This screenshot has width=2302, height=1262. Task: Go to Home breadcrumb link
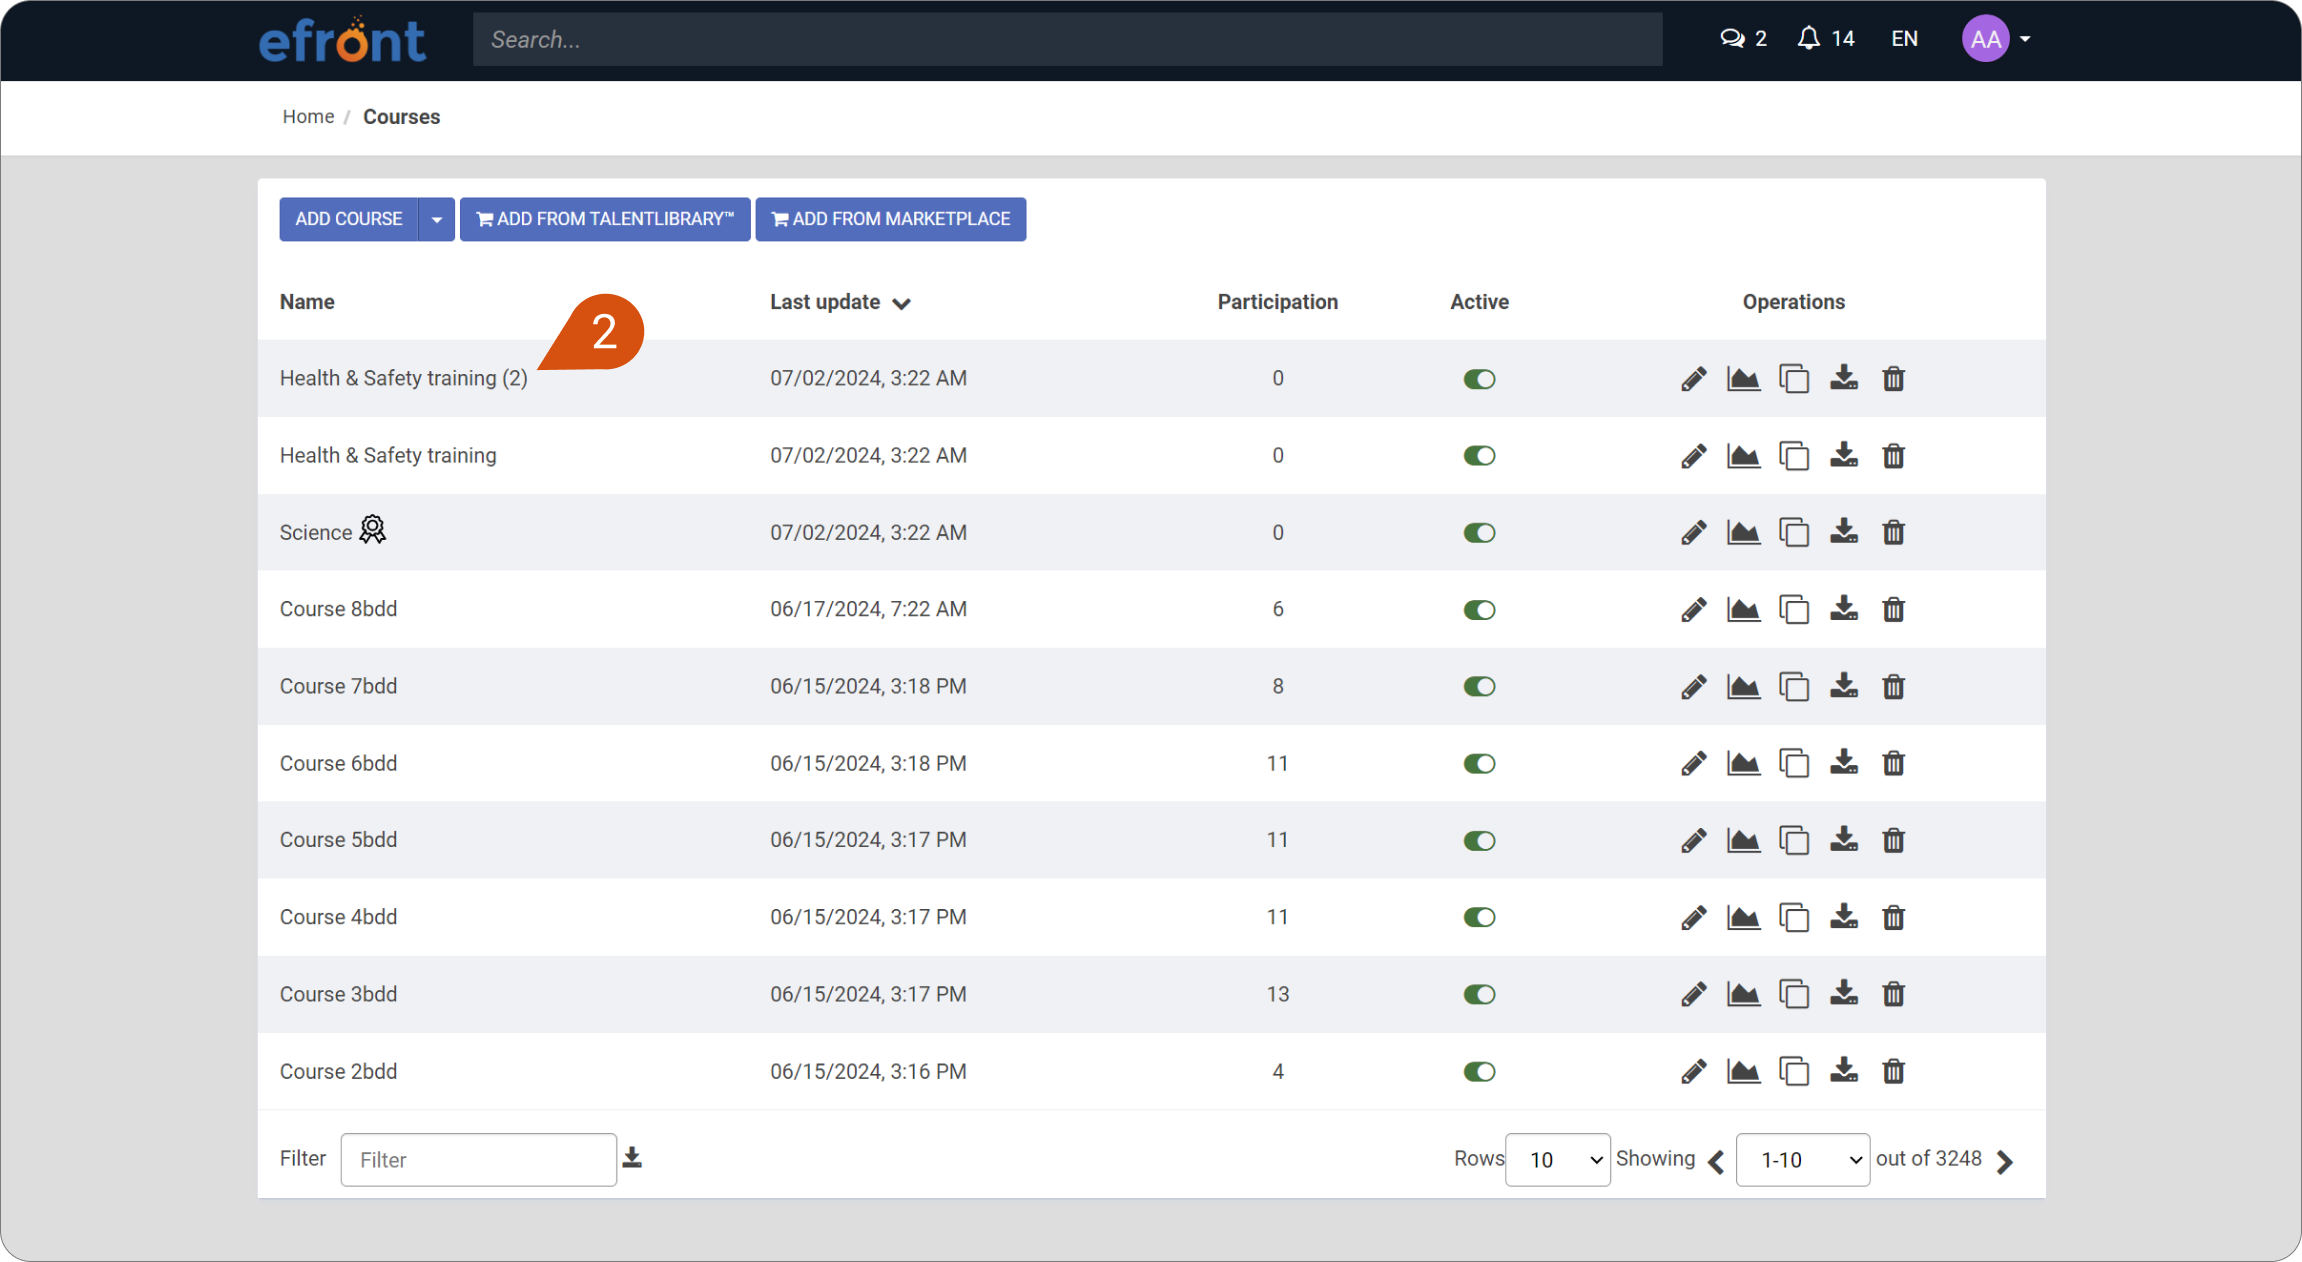pyautogui.click(x=308, y=117)
